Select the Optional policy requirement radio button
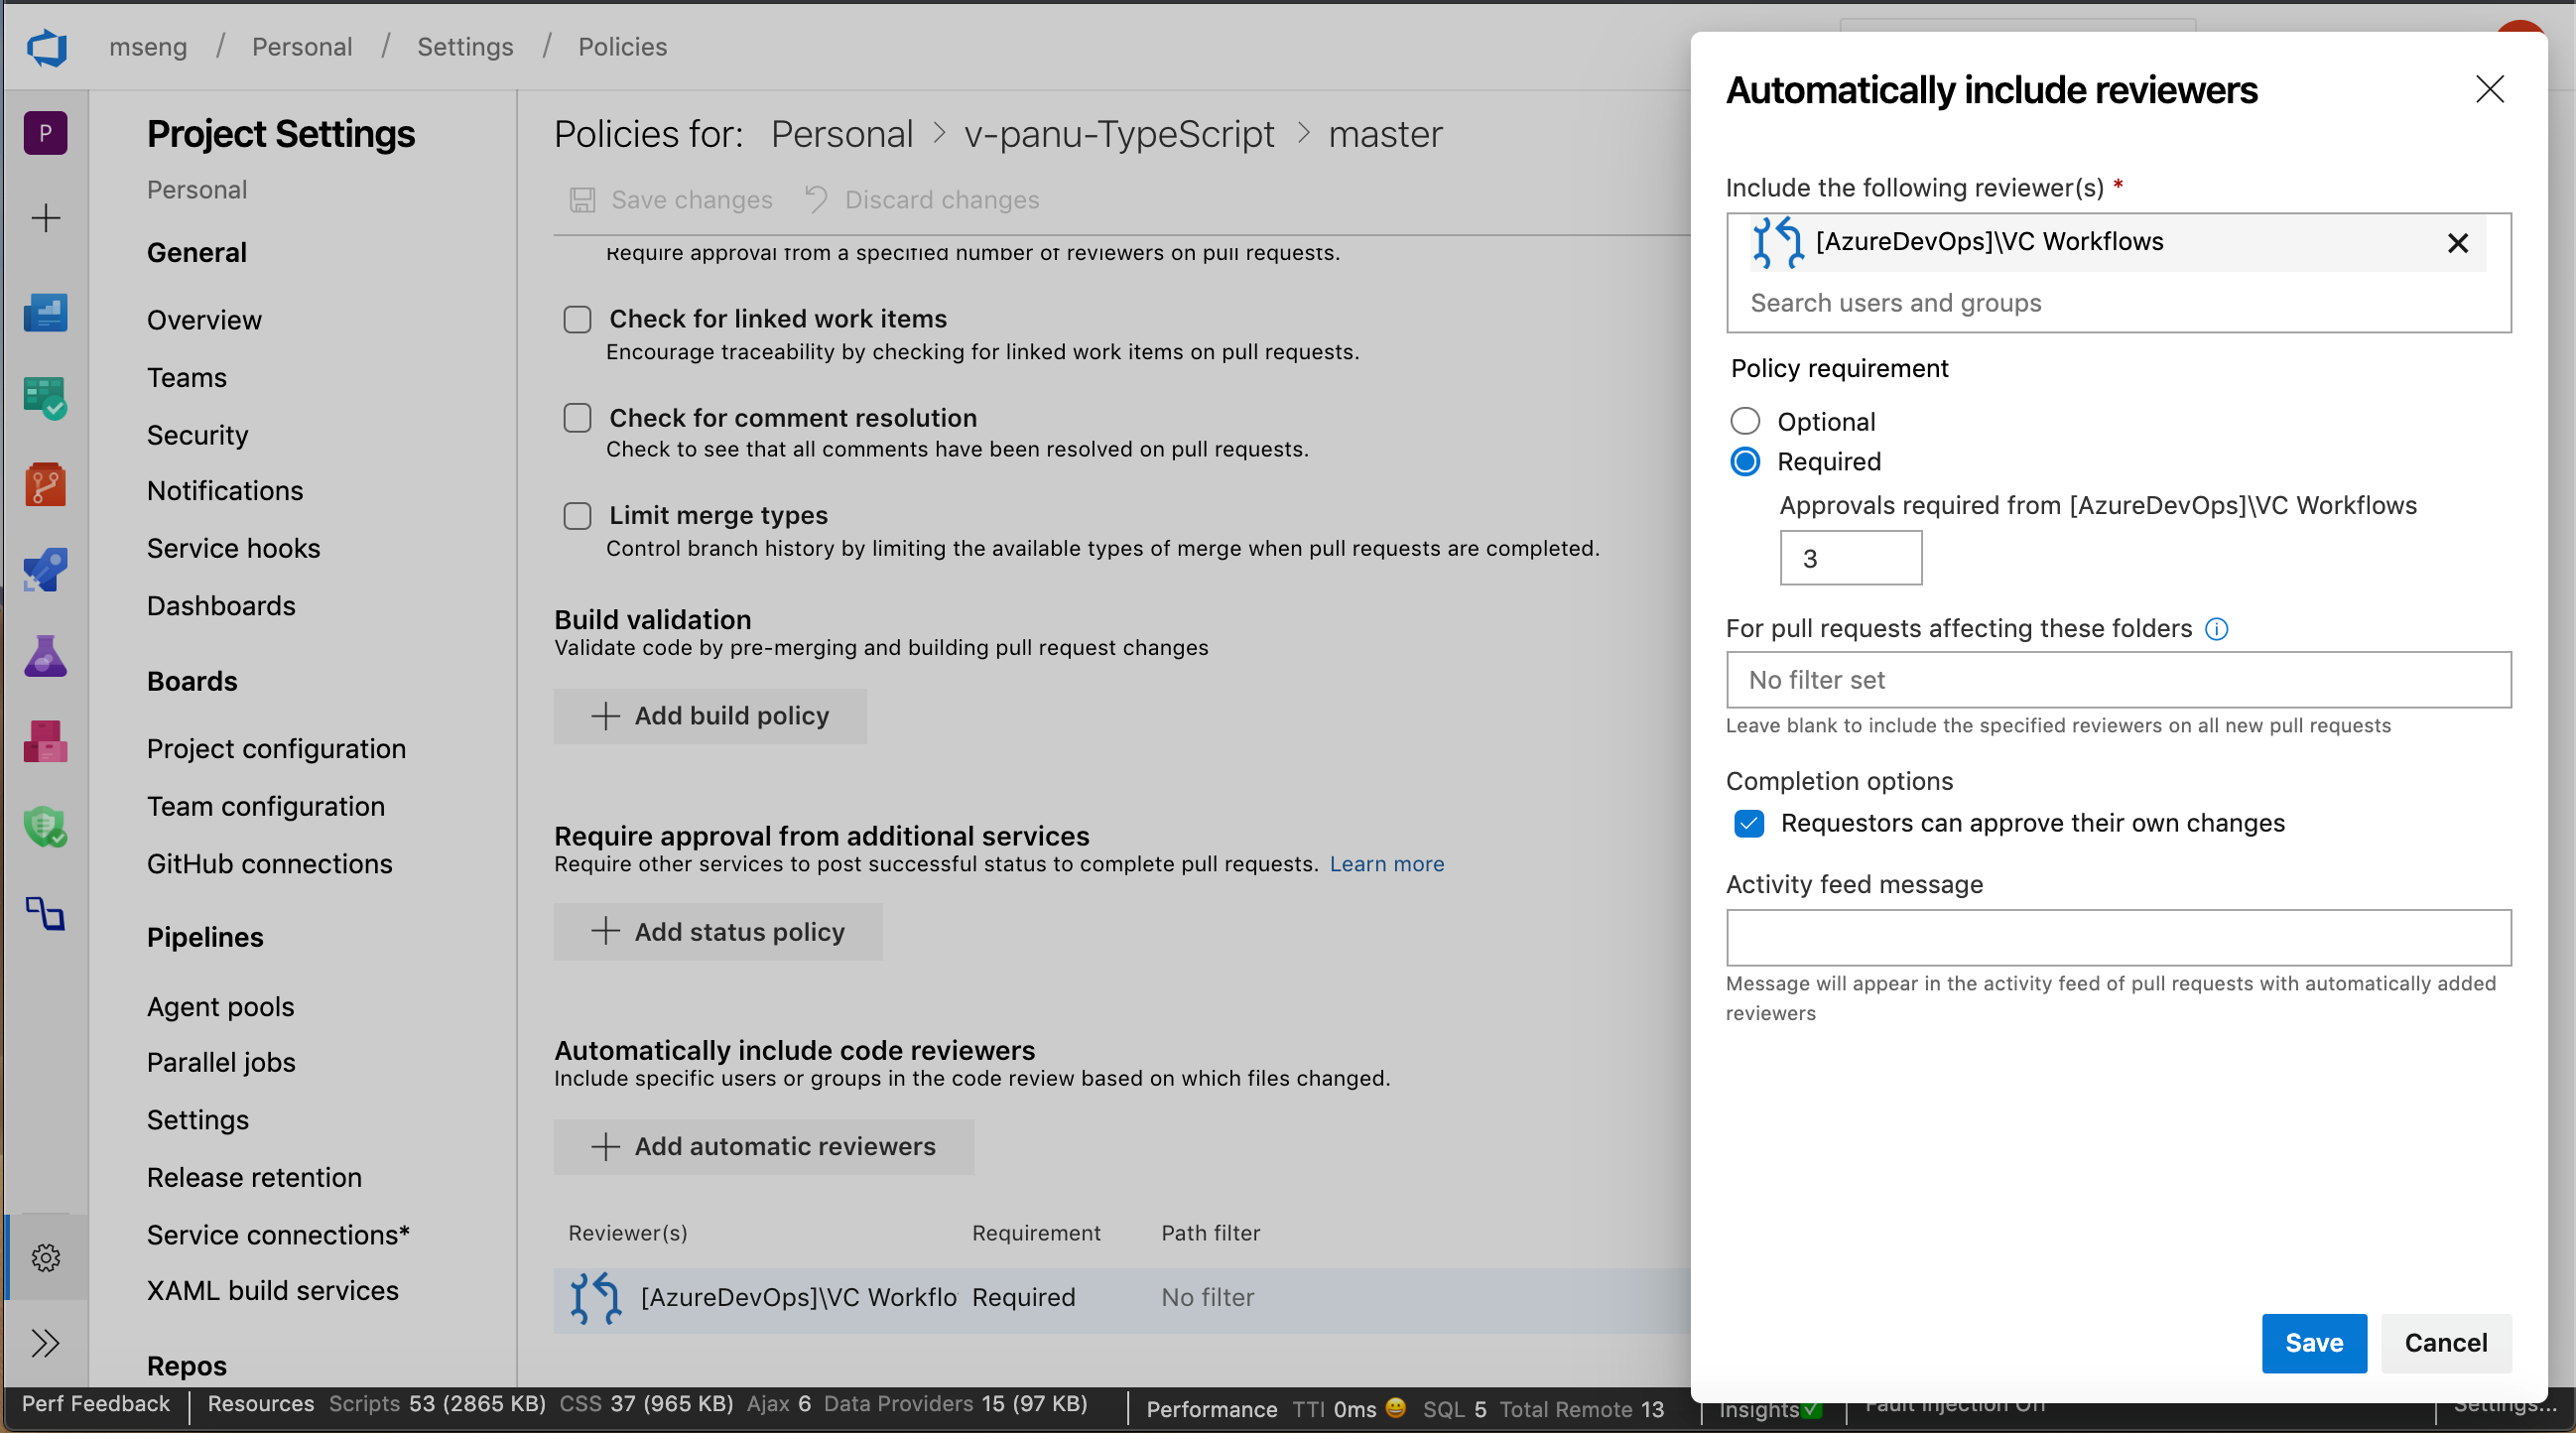 tap(1743, 420)
